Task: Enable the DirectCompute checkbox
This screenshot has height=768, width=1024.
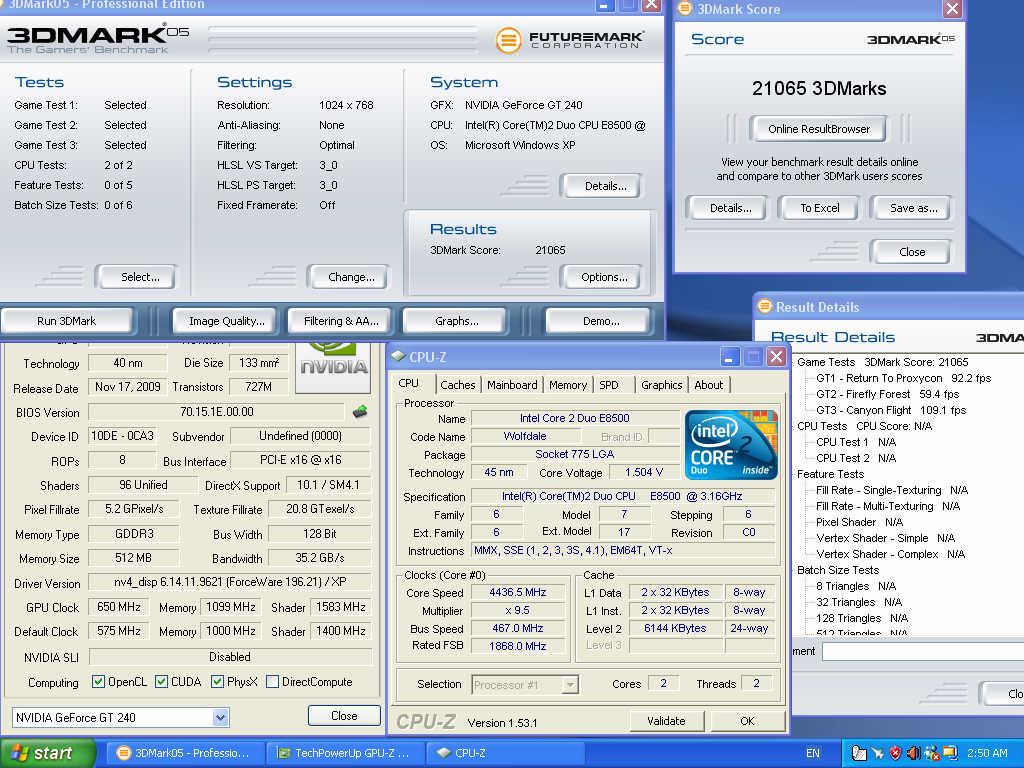Action: click(x=272, y=682)
